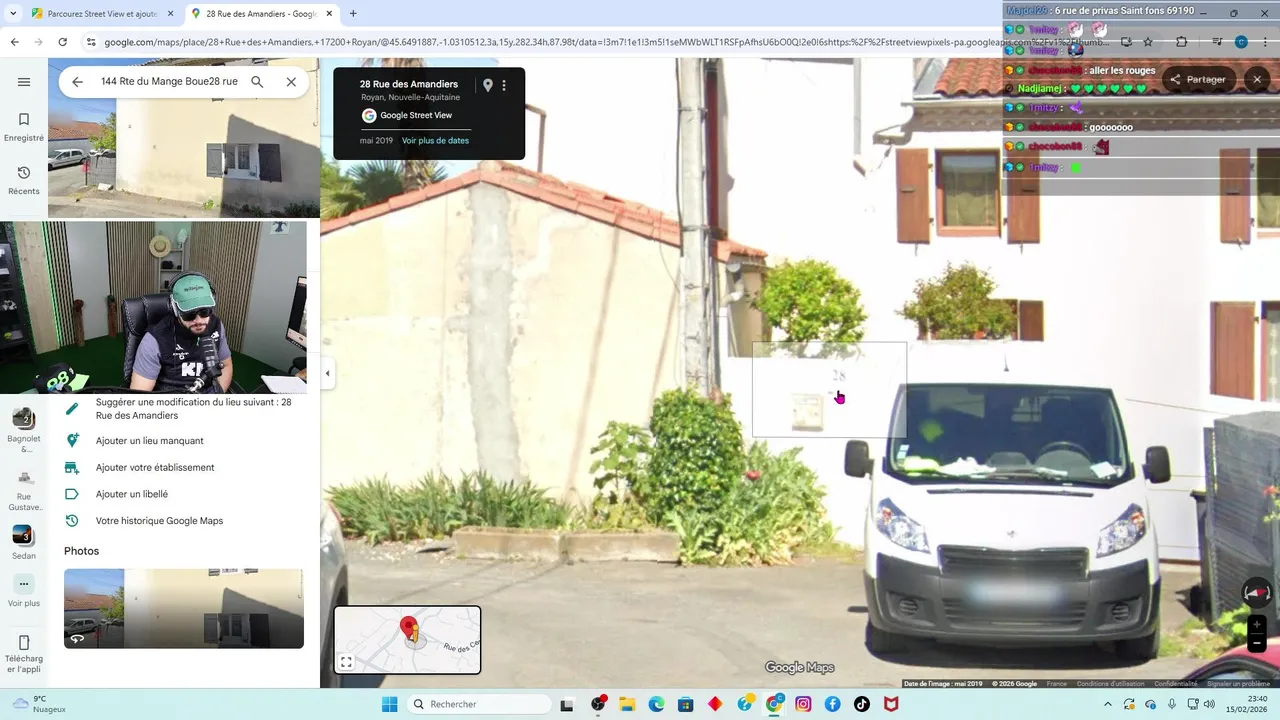Open the tab search dropdown arrow
The image size is (1280, 720).
pyautogui.click(x=12, y=14)
